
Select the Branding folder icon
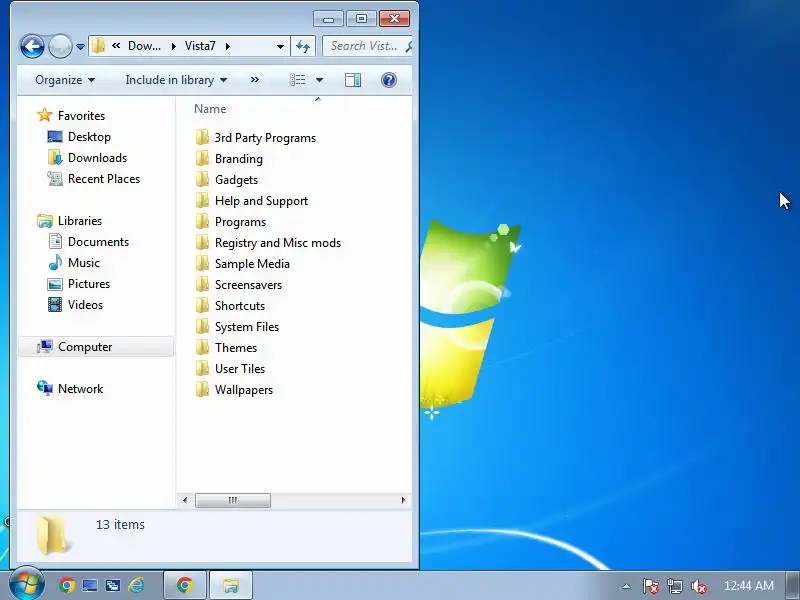(x=202, y=158)
